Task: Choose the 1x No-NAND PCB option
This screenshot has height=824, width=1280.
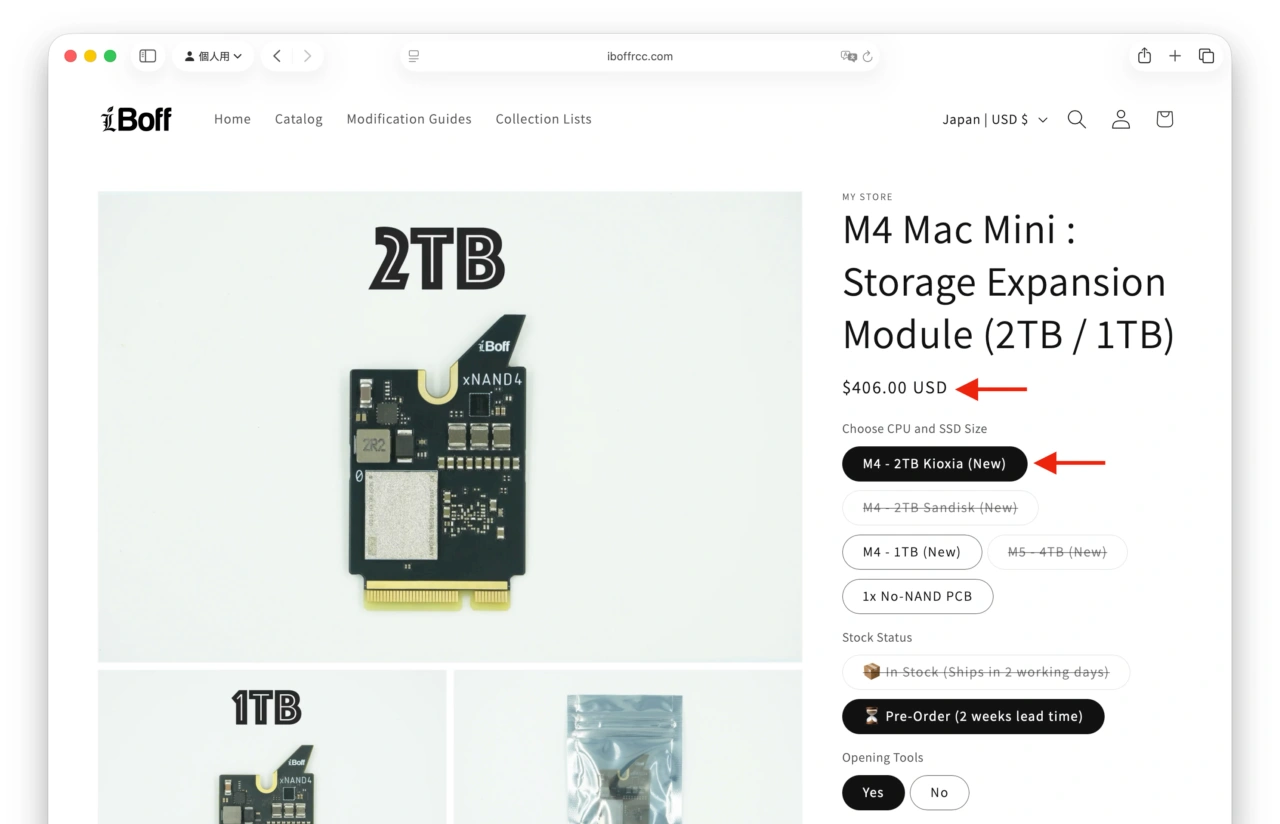Action: point(917,596)
